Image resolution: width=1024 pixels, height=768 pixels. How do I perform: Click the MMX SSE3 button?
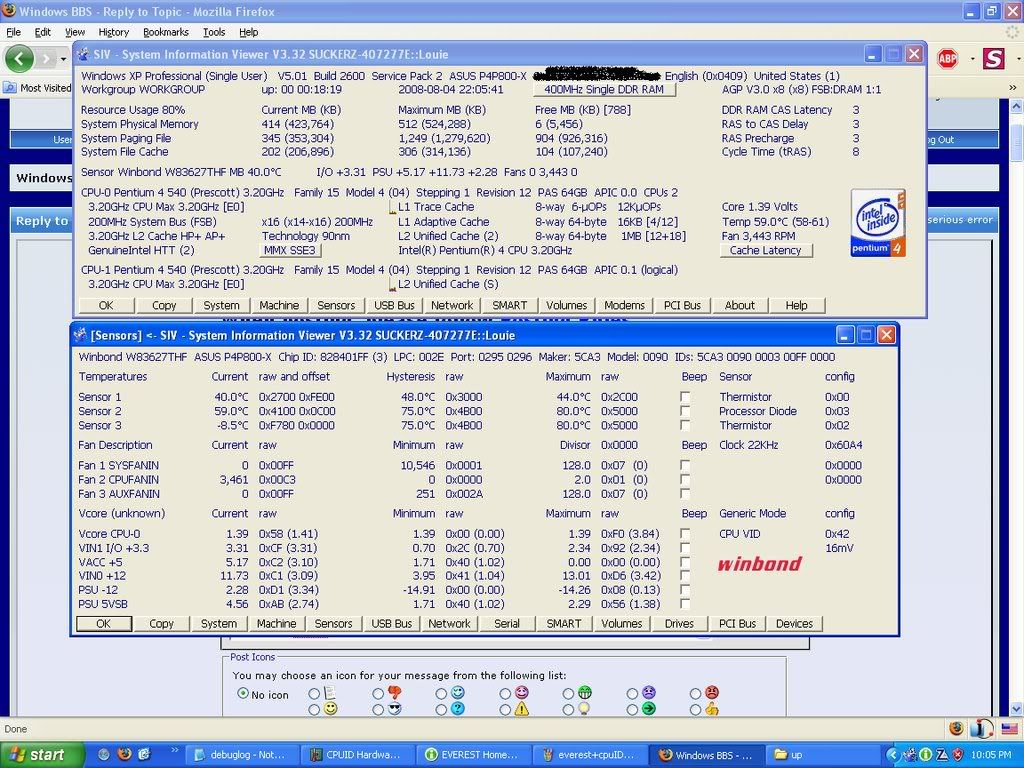click(290, 250)
